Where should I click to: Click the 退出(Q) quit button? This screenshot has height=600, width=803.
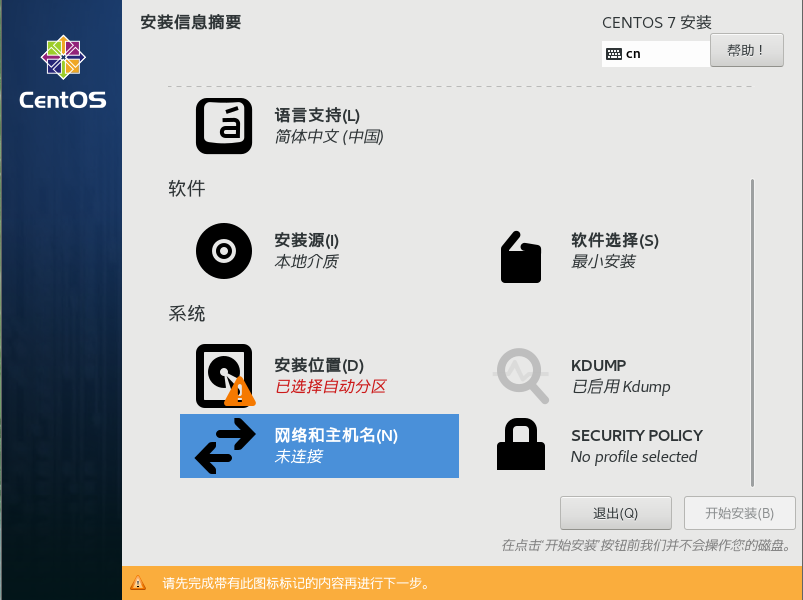click(x=616, y=513)
